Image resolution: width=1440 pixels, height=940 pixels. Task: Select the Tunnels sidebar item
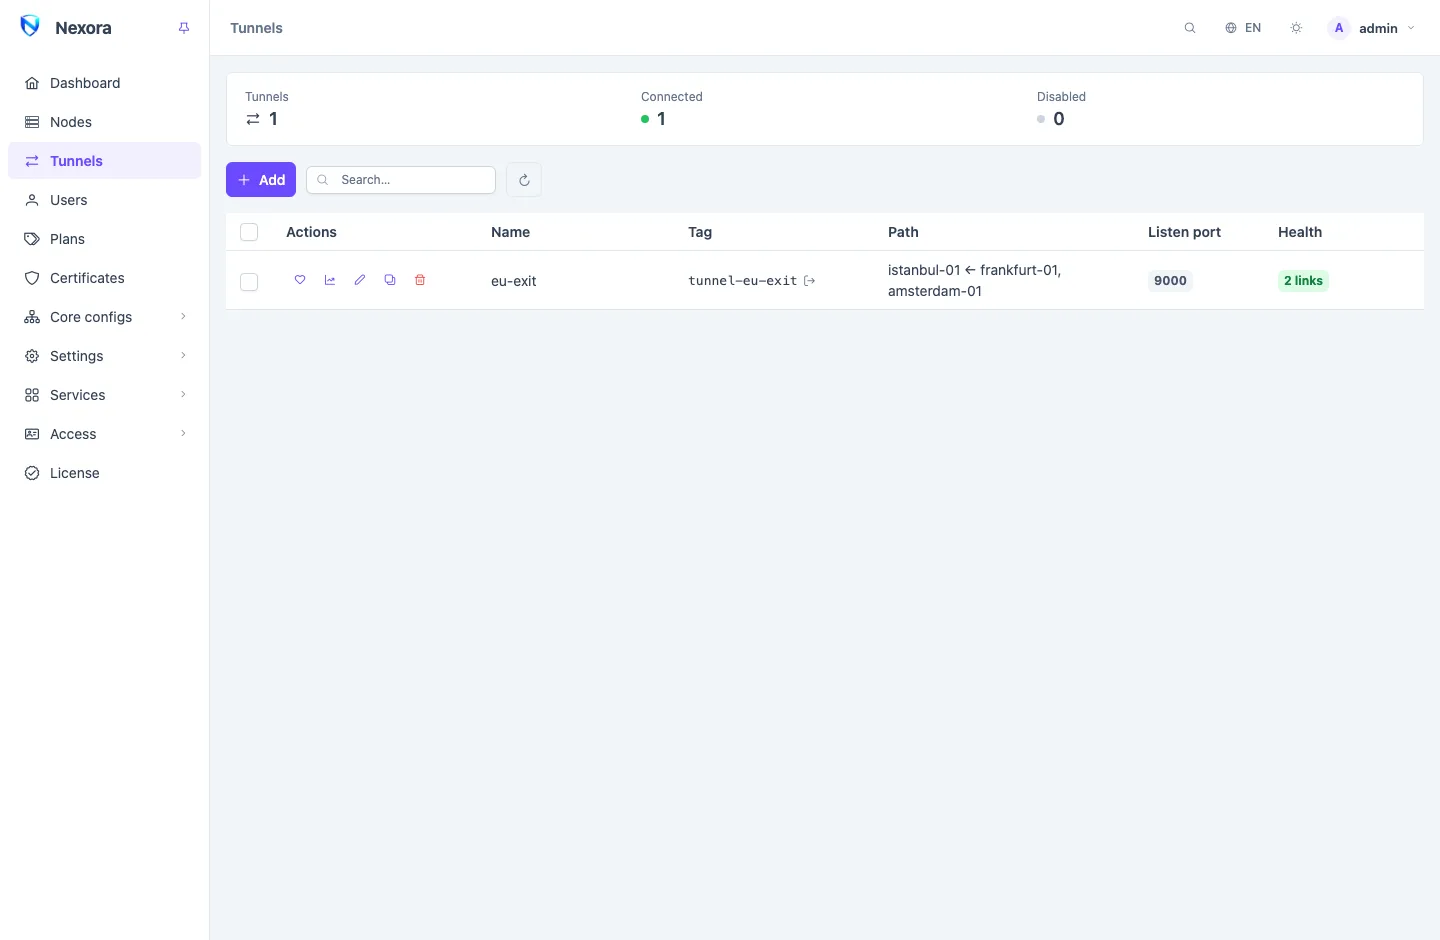pyautogui.click(x=105, y=161)
